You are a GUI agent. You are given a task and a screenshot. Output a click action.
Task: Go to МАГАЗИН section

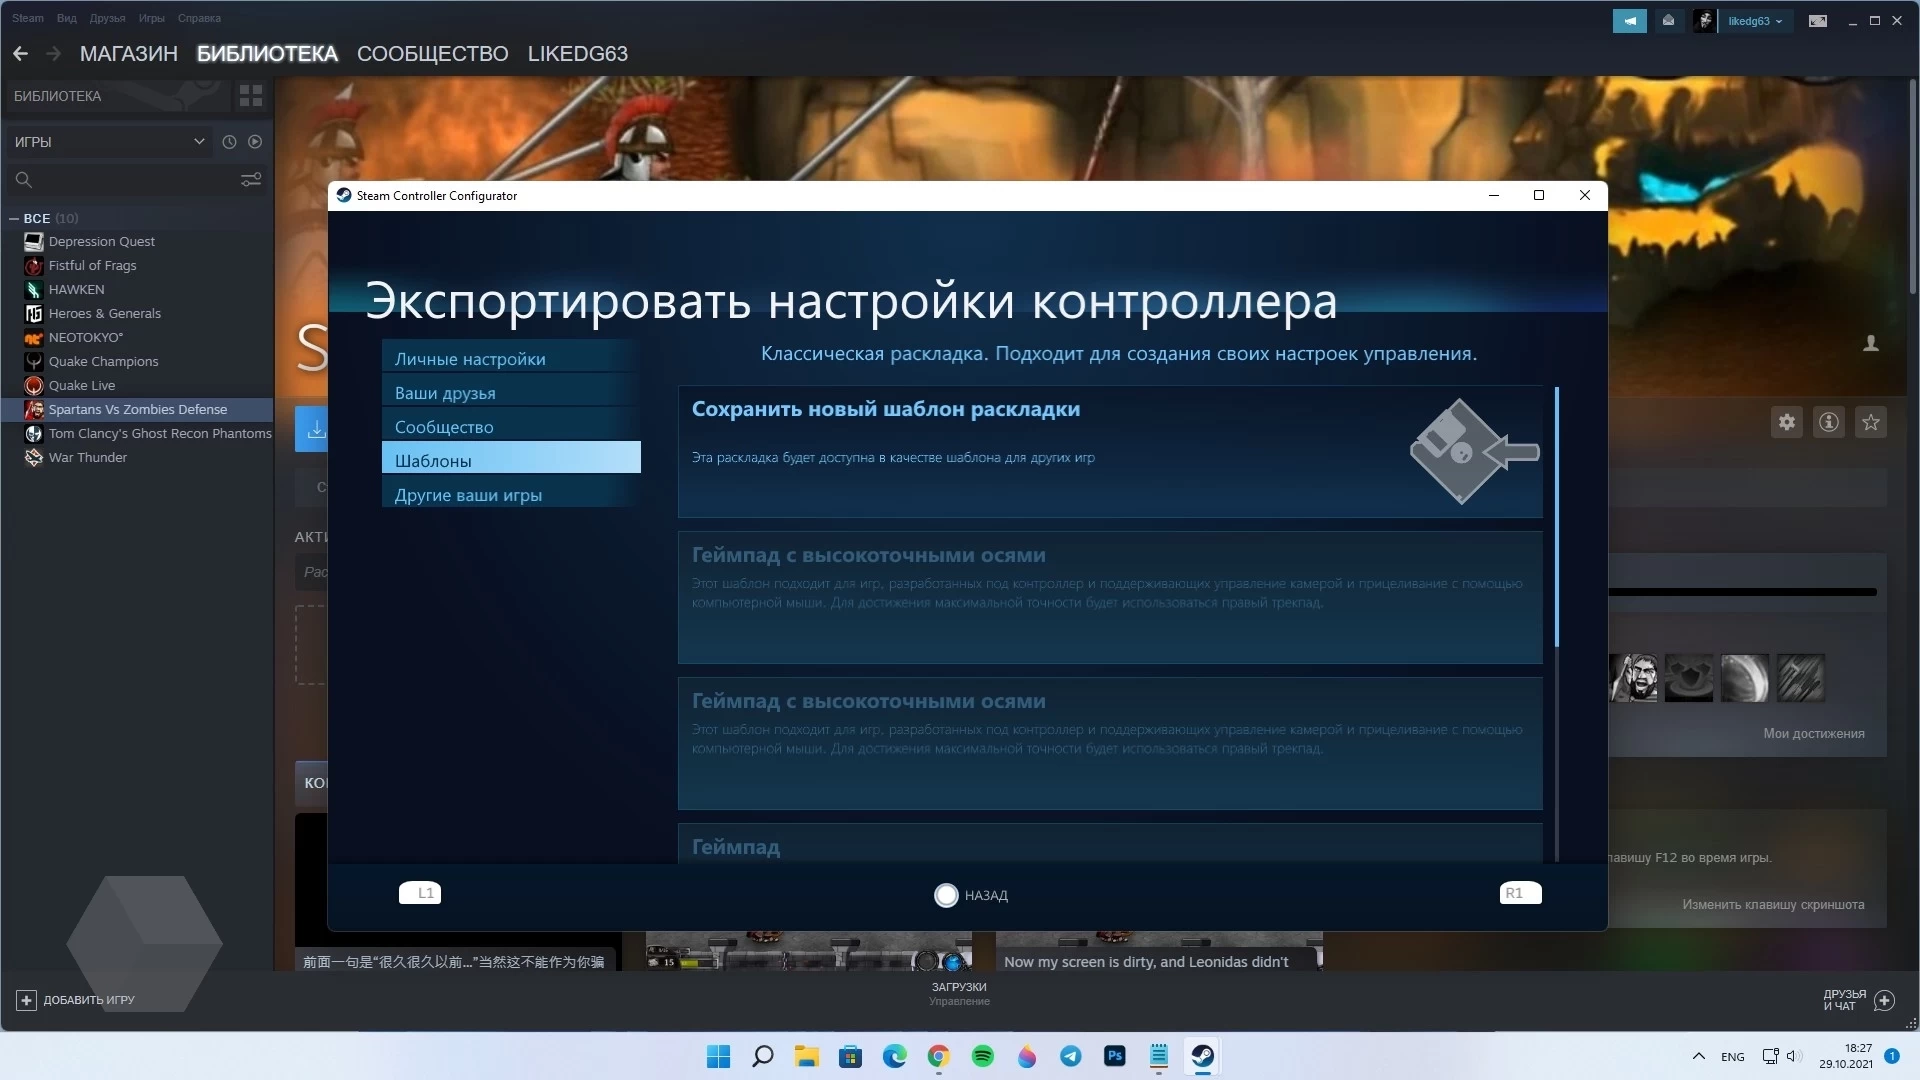pos(129,54)
